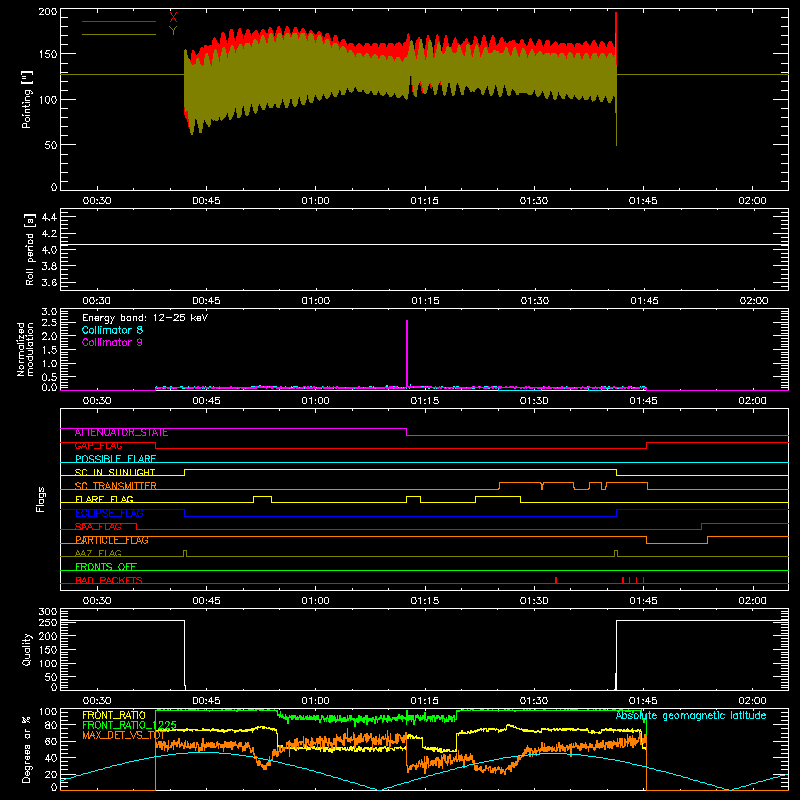Click the olive flag label below PARTICLE_FLAG

click(98, 554)
